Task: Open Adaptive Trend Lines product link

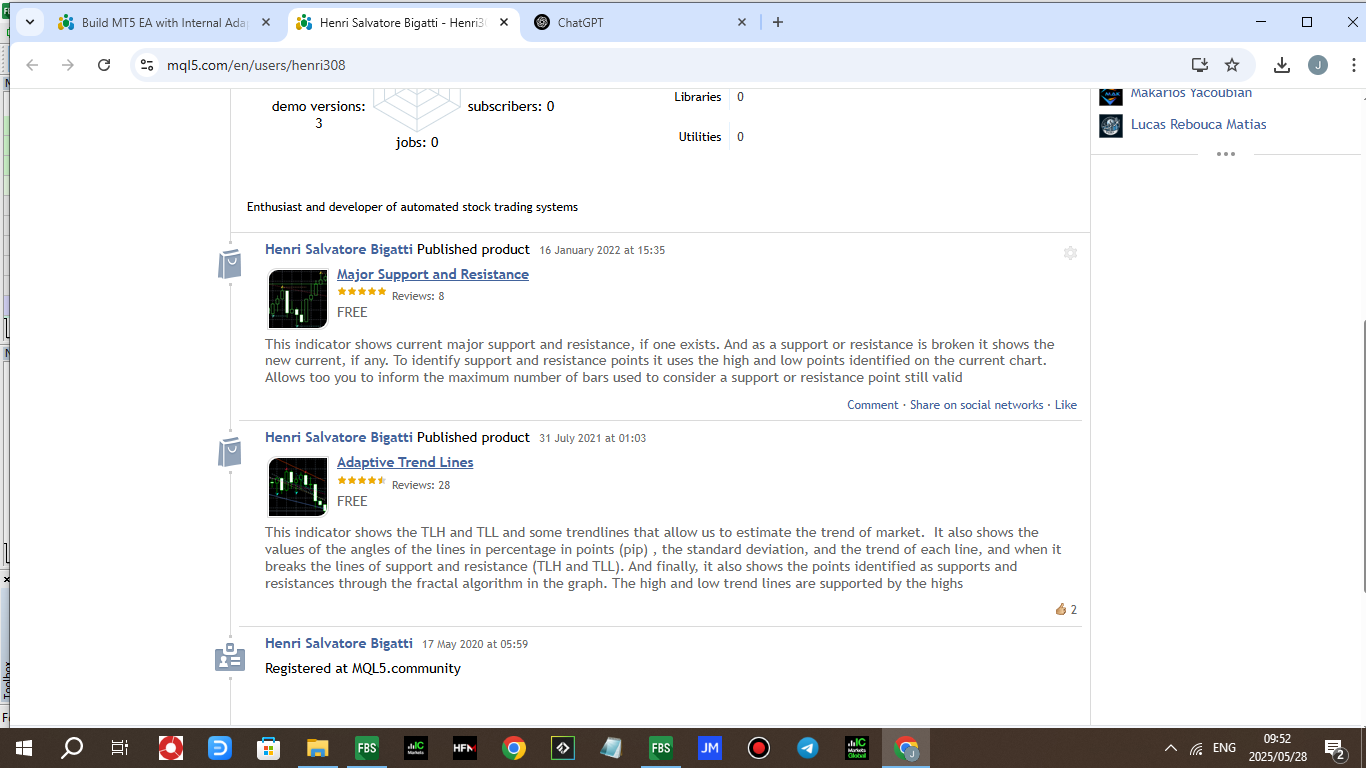Action: point(405,462)
